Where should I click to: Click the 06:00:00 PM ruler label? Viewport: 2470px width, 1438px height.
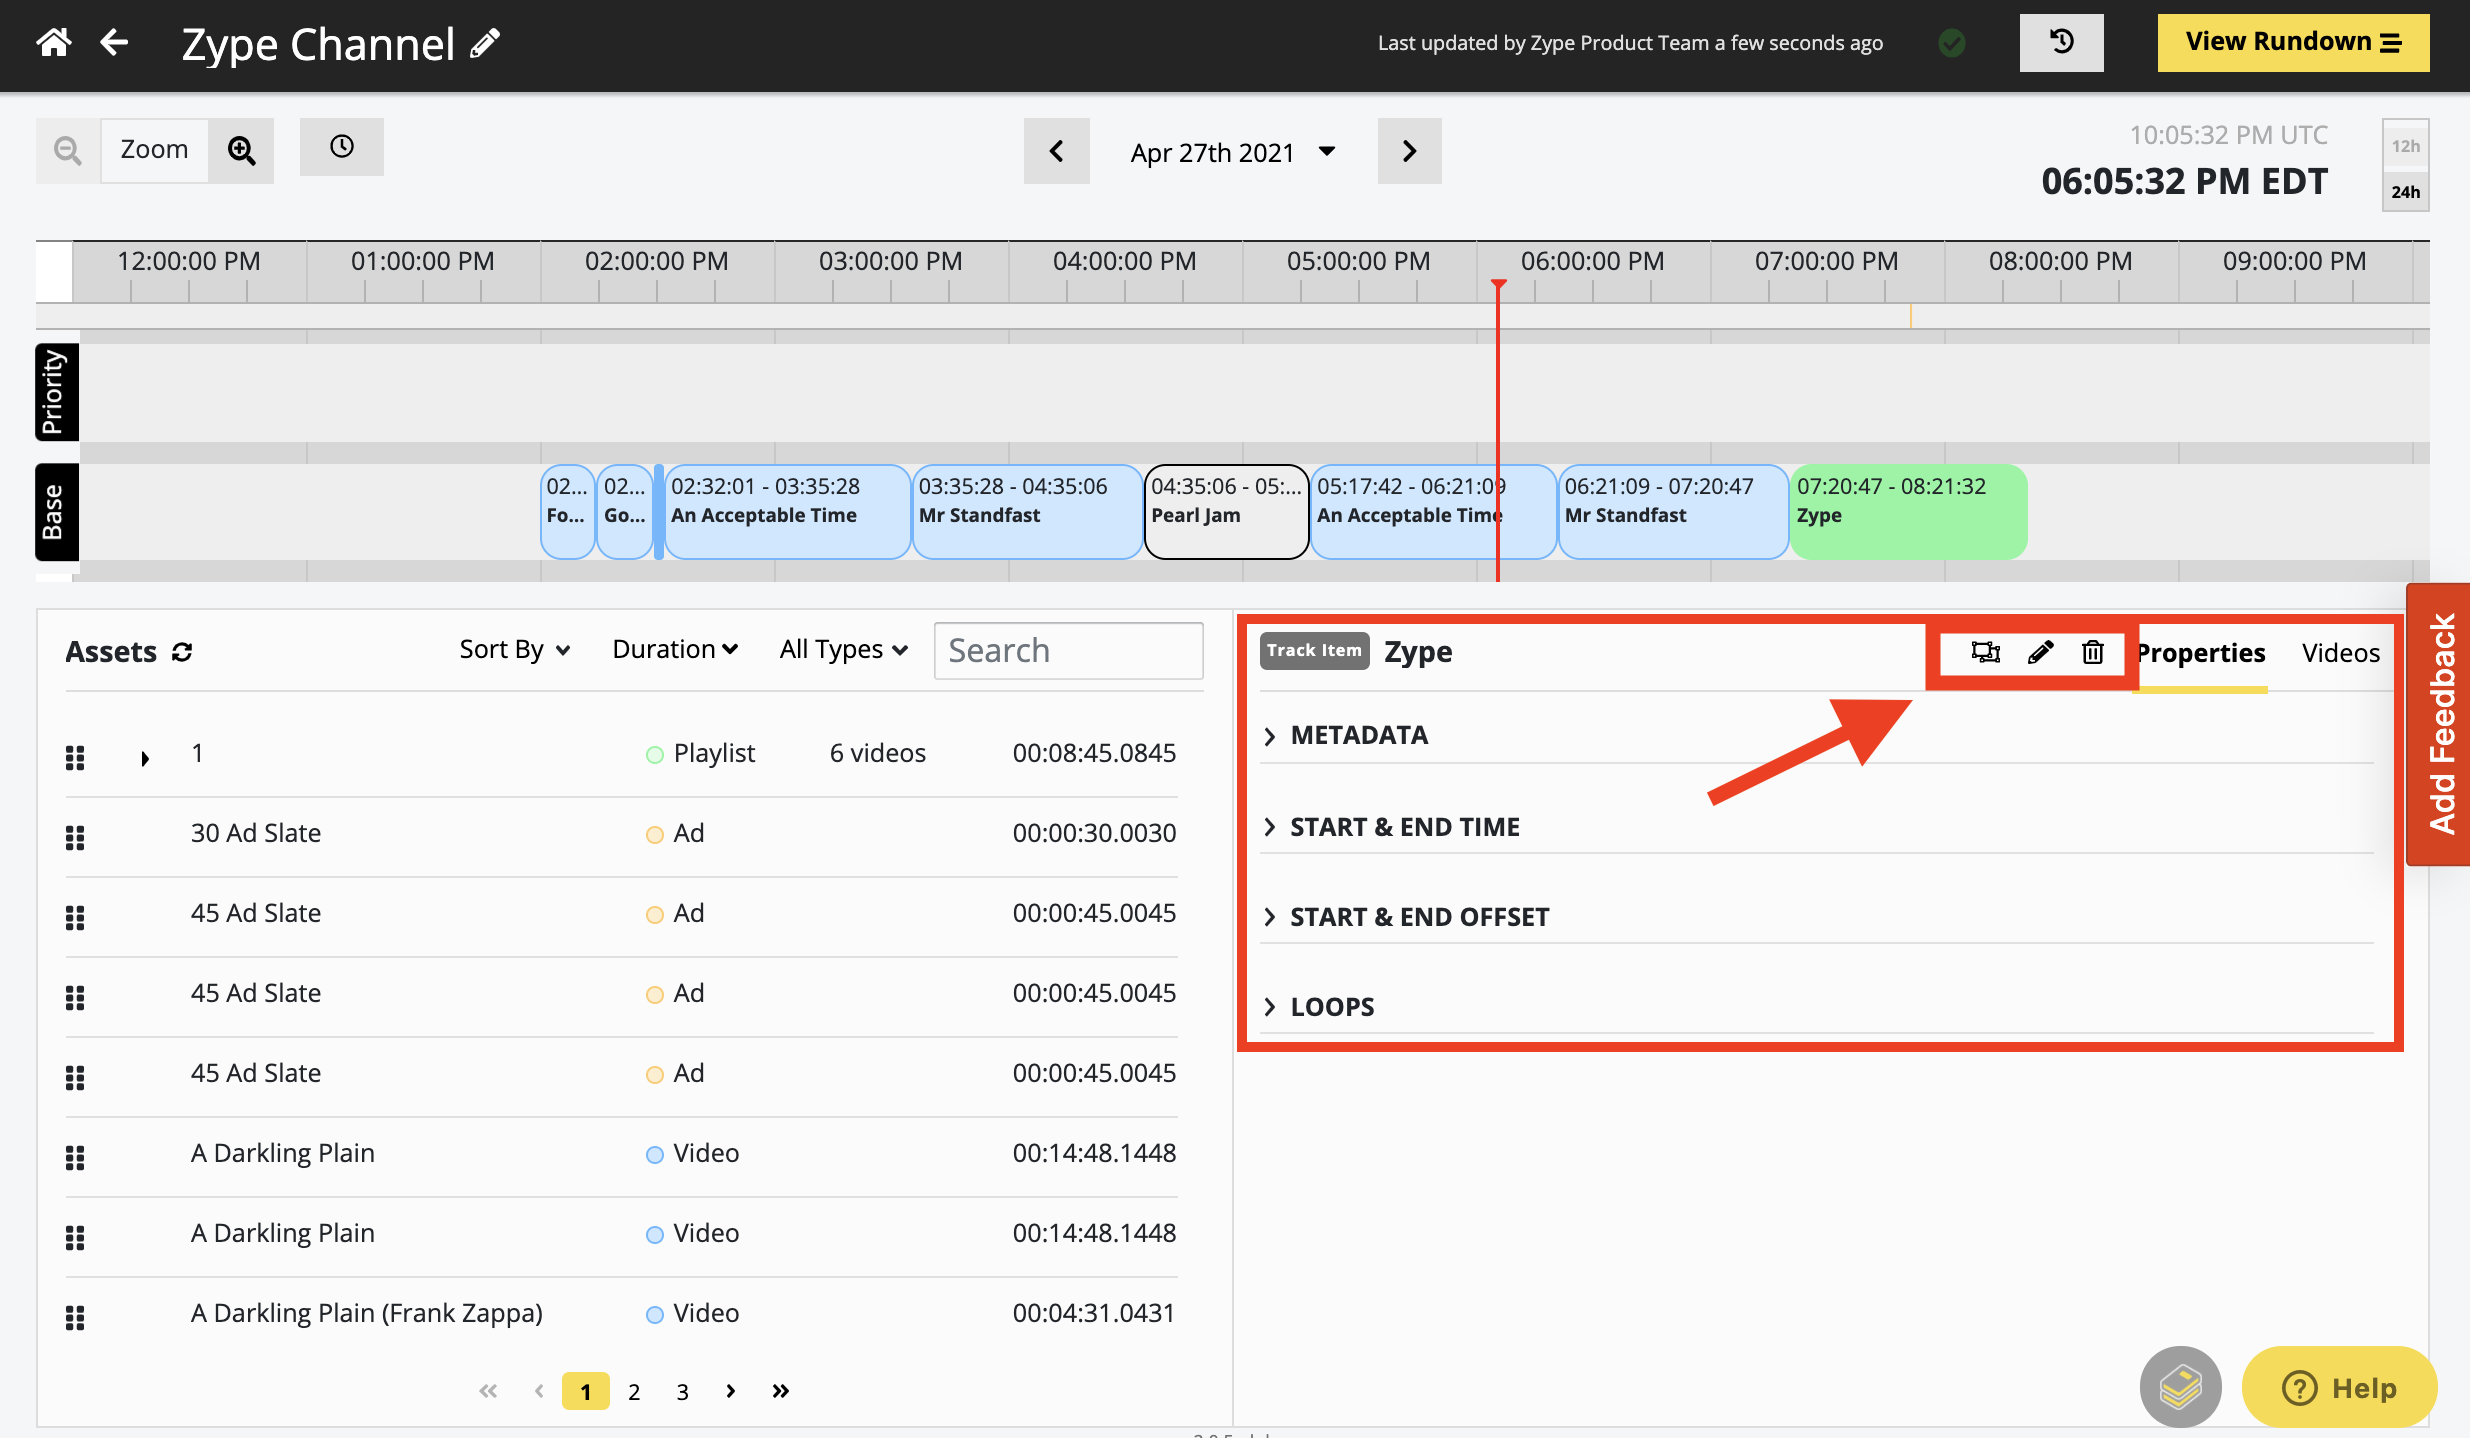coord(1592,261)
